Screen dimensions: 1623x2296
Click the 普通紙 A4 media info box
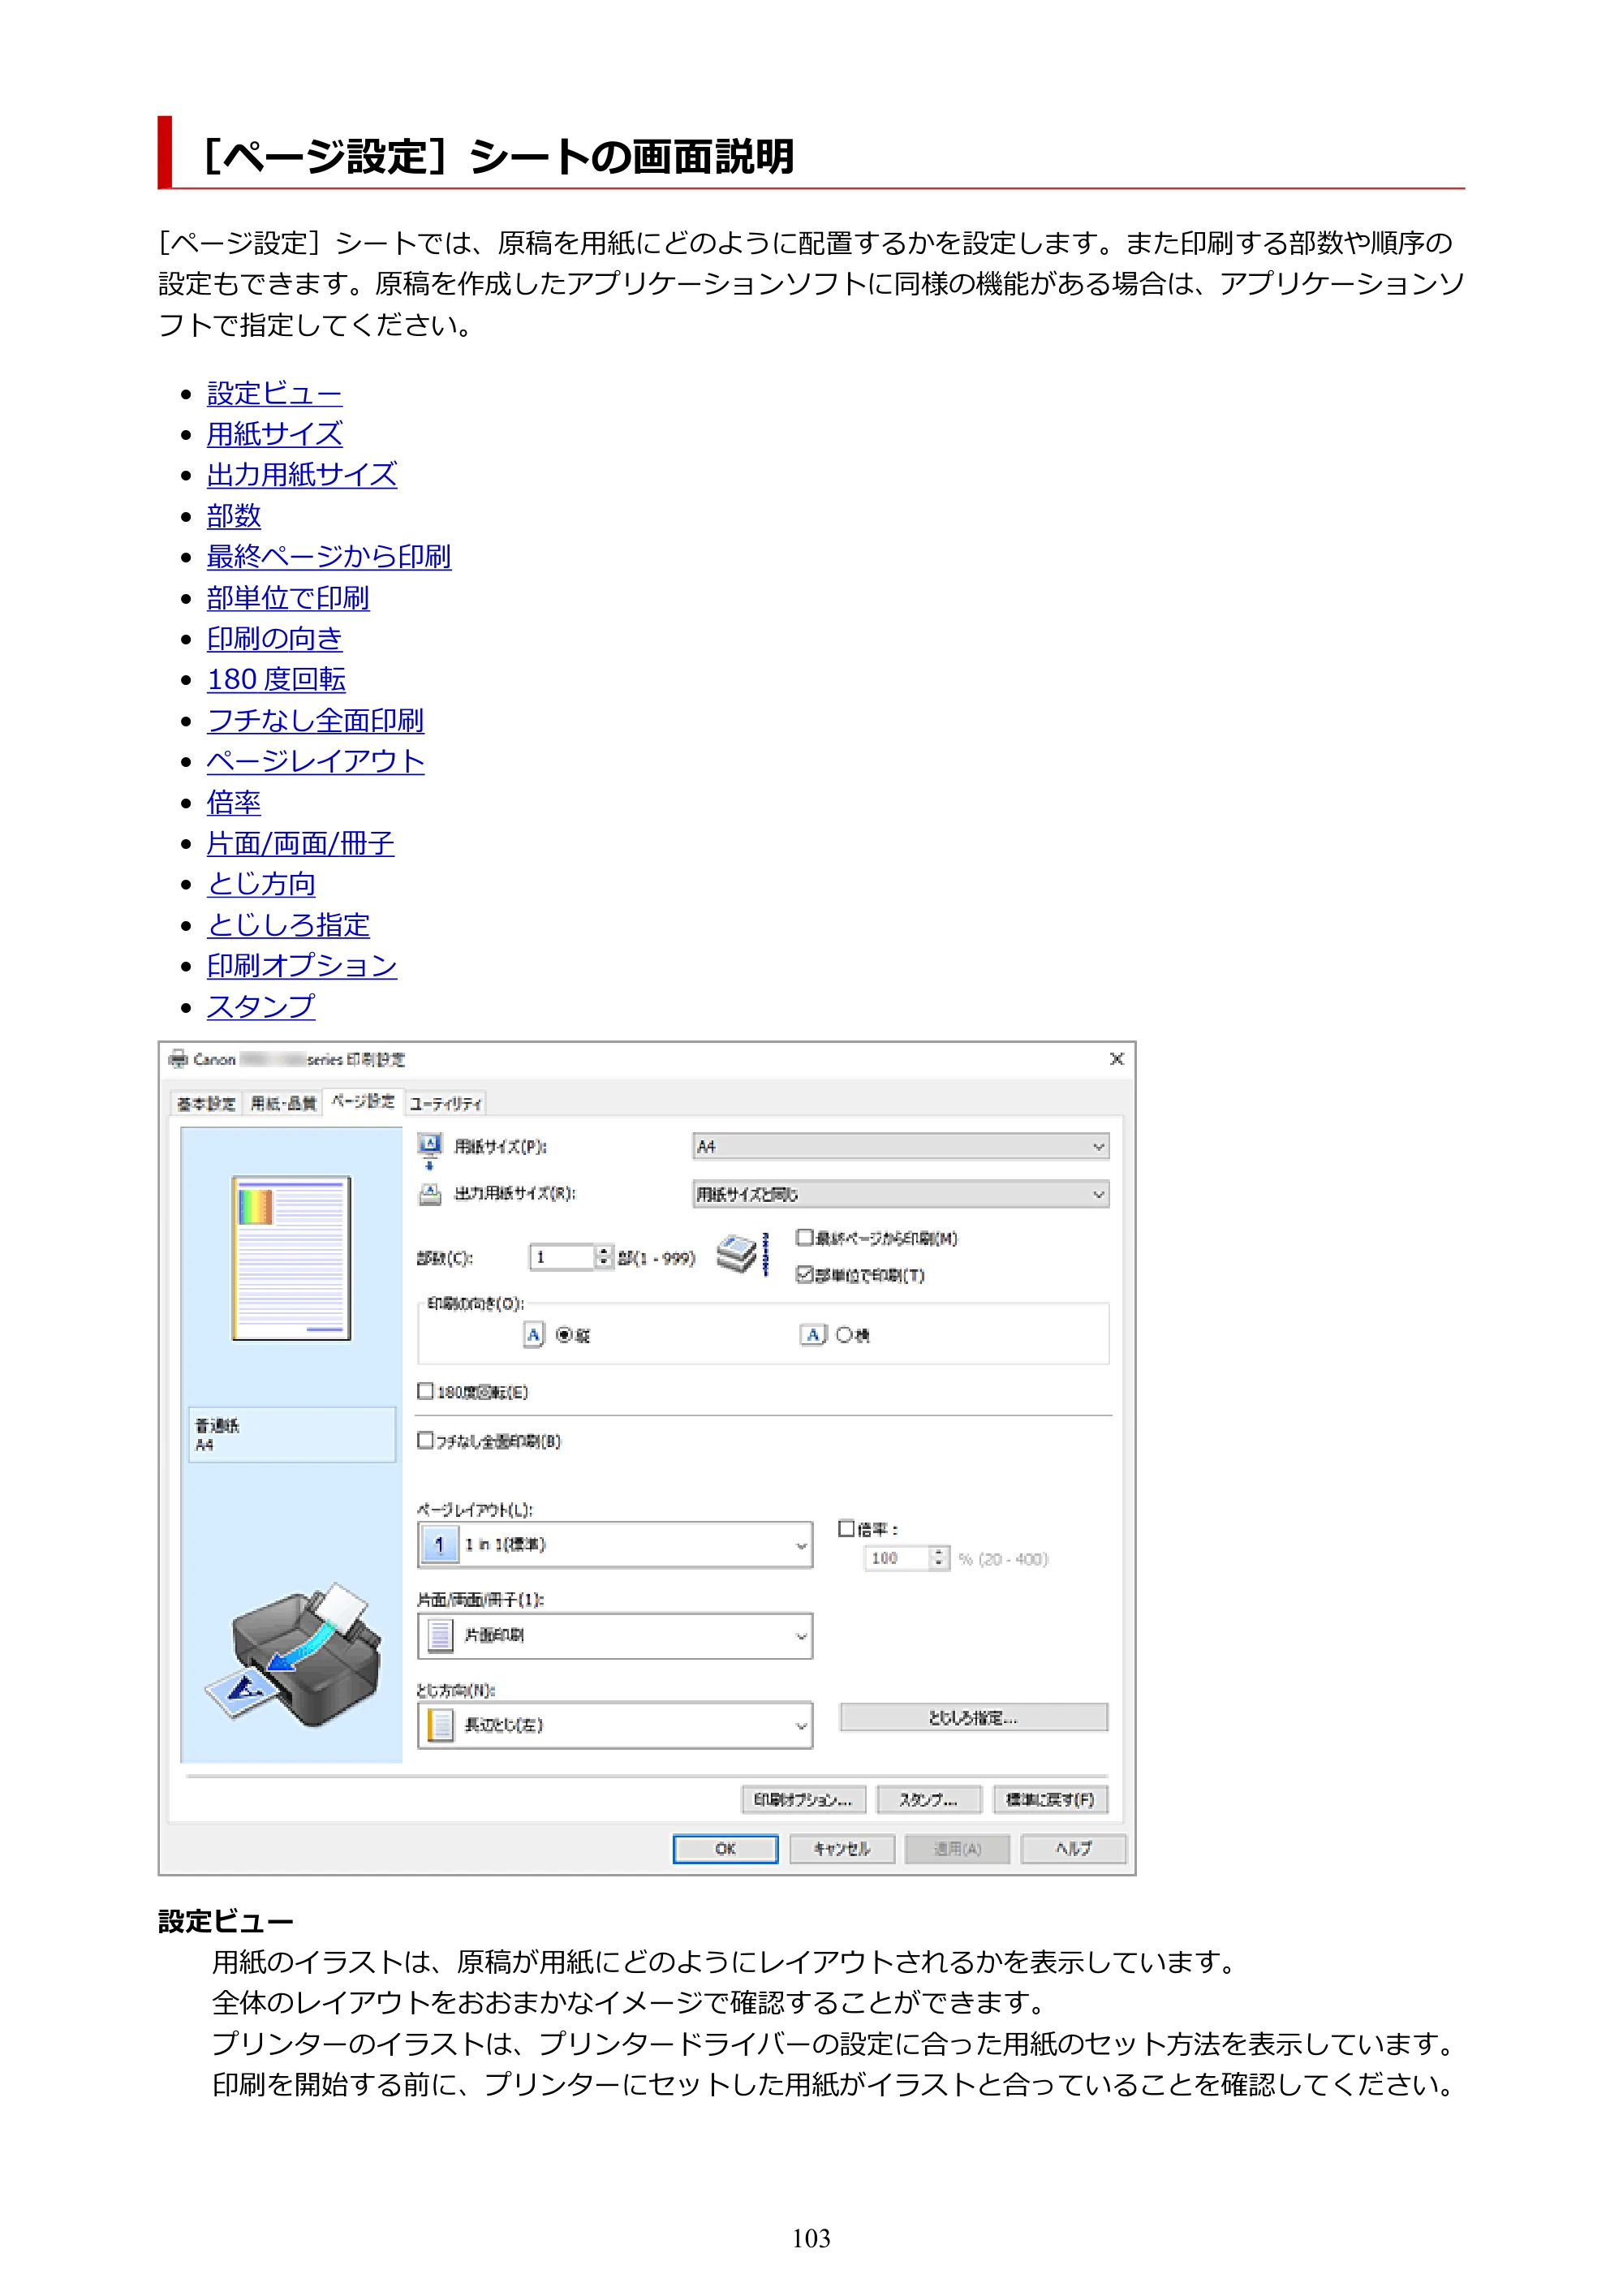292,1435
